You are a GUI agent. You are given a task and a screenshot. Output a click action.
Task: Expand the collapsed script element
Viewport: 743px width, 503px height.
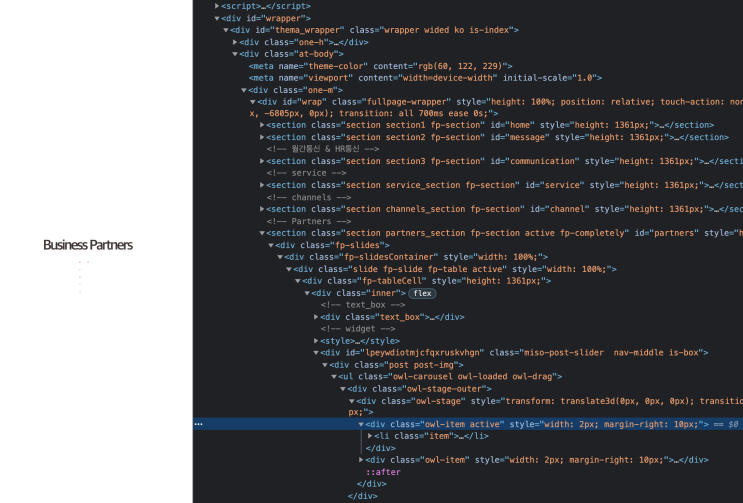(x=218, y=6)
